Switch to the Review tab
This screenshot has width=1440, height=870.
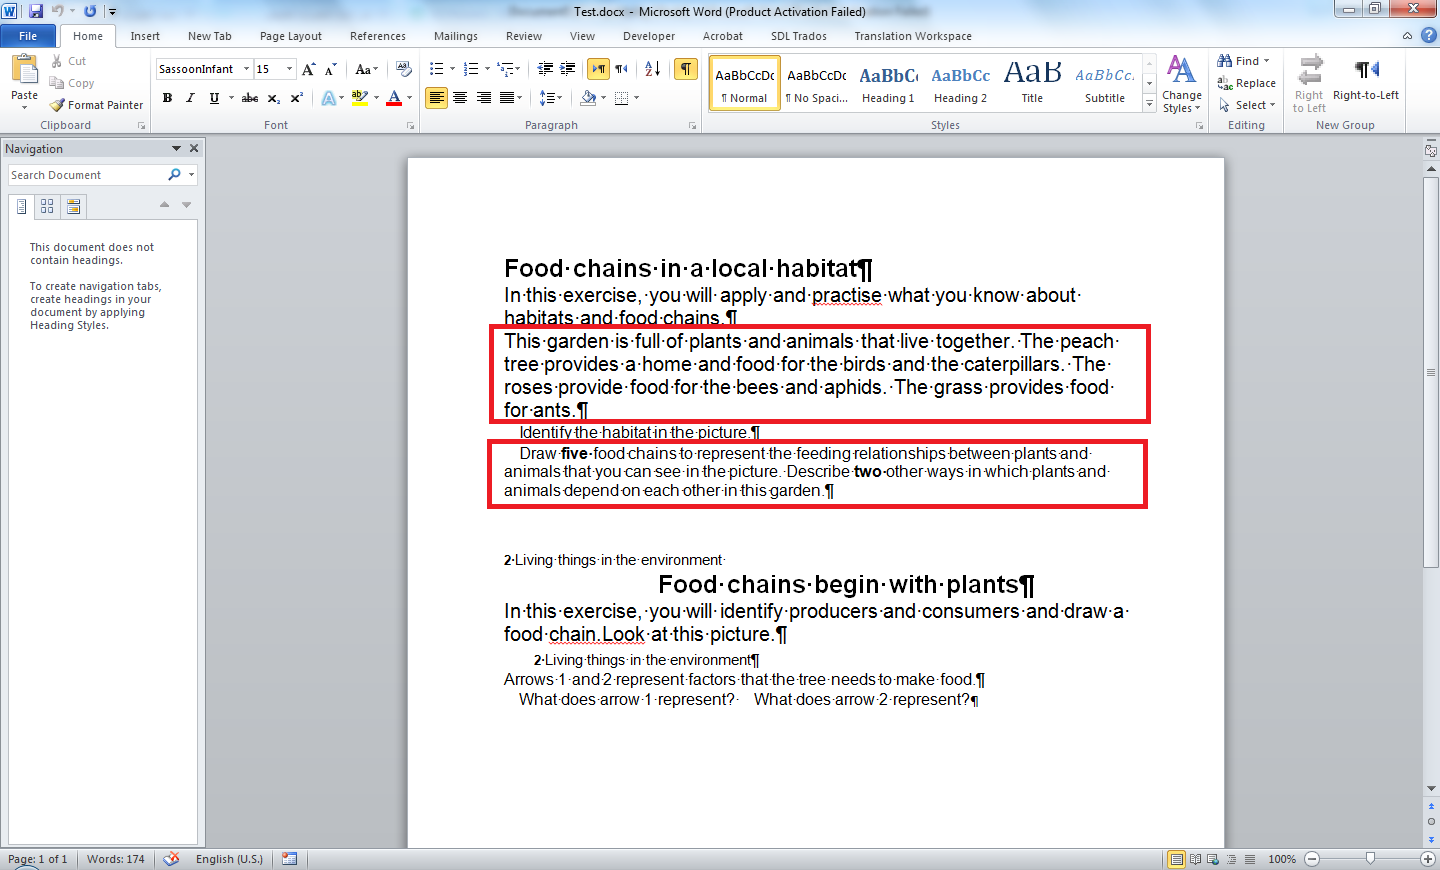click(524, 36)
